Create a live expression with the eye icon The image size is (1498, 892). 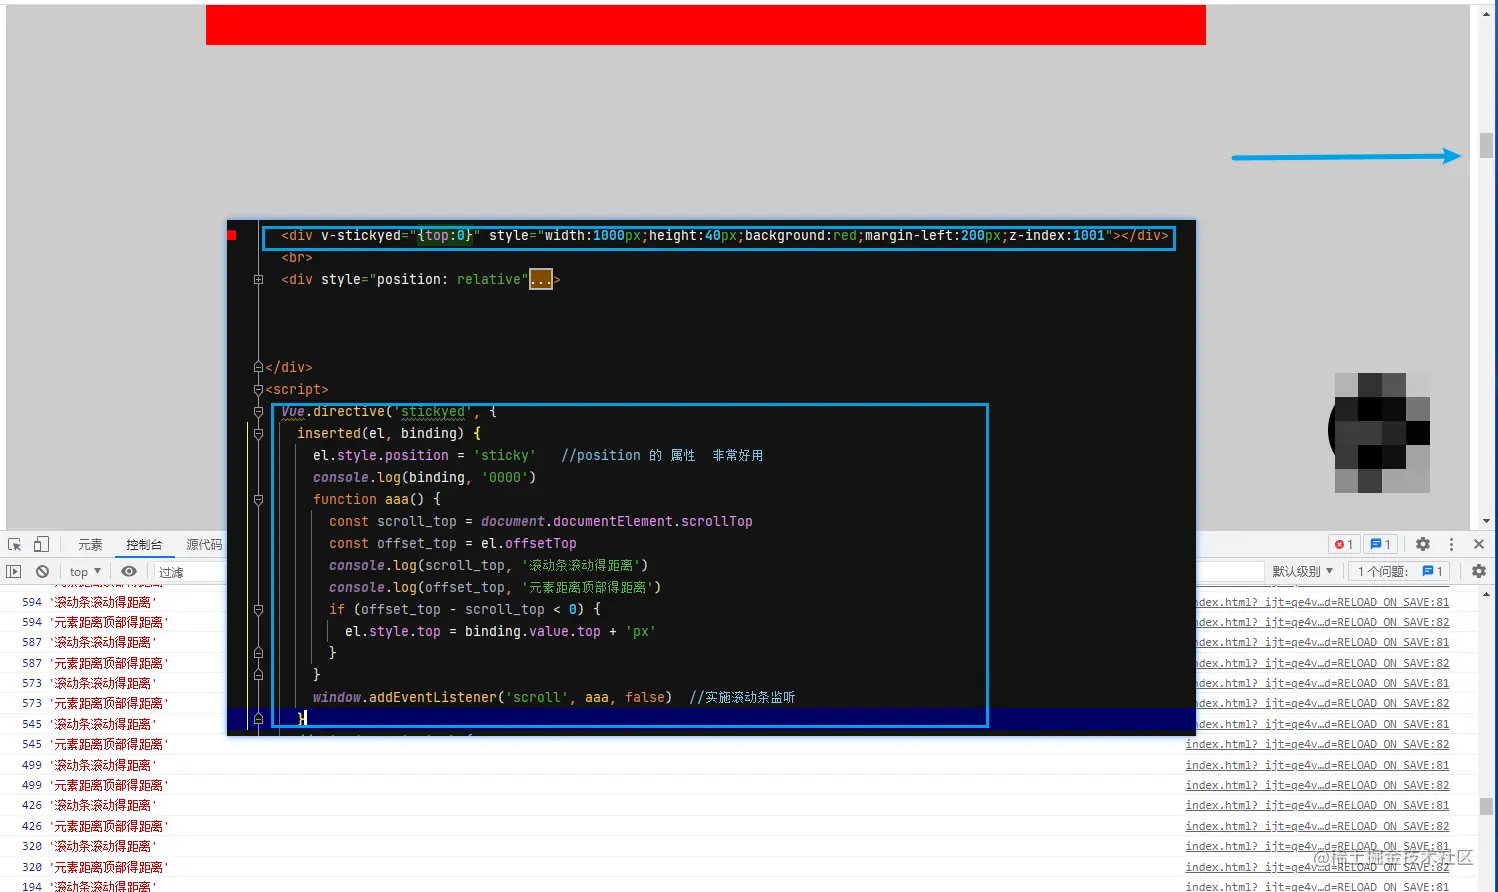click(x=129, y=572)
